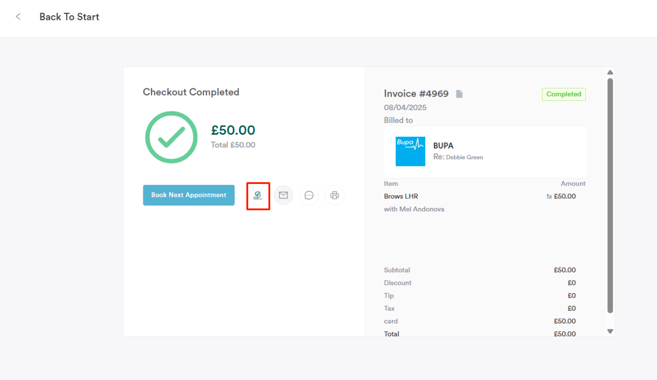
Task: Print the invoice using printer icon
Action: click(334, 195)
